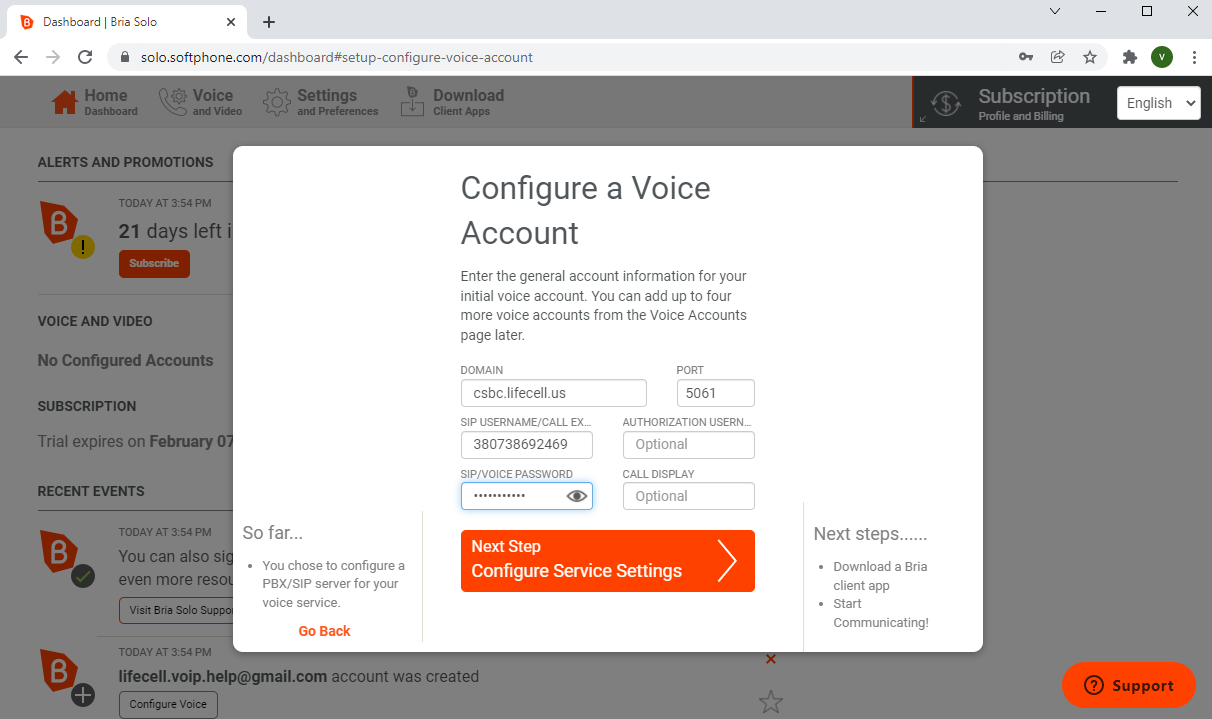
Task: Click 'Configure a Voice Account' heading
Action: click(x=585, y=210)
